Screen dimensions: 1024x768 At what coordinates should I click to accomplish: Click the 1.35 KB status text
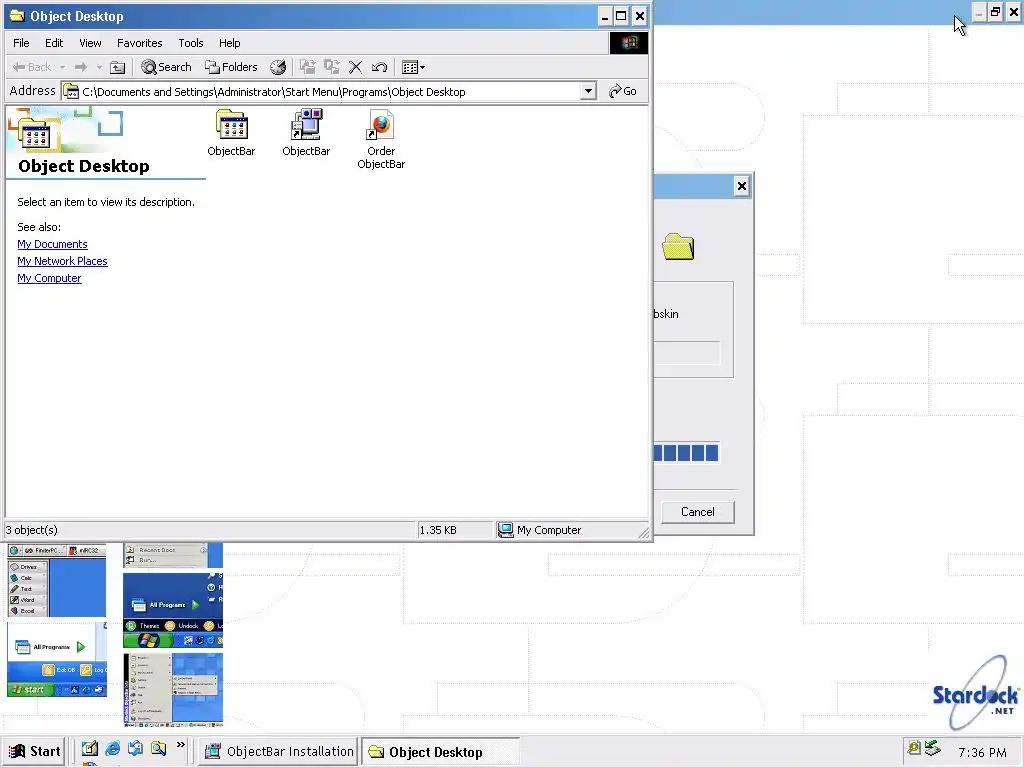click(438, 530)
